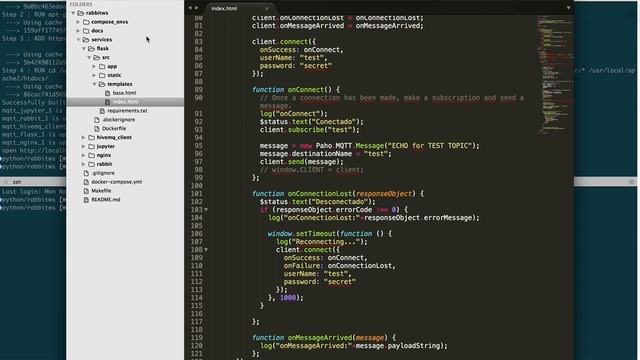Click the compose_envs folder icon

(86, 22)
